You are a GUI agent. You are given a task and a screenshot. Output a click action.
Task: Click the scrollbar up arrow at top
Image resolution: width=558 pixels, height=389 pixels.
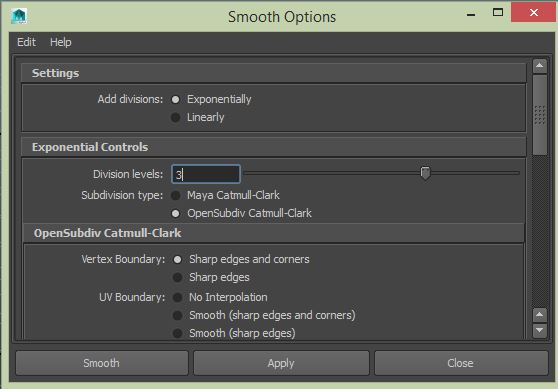[x=539, y=66]
